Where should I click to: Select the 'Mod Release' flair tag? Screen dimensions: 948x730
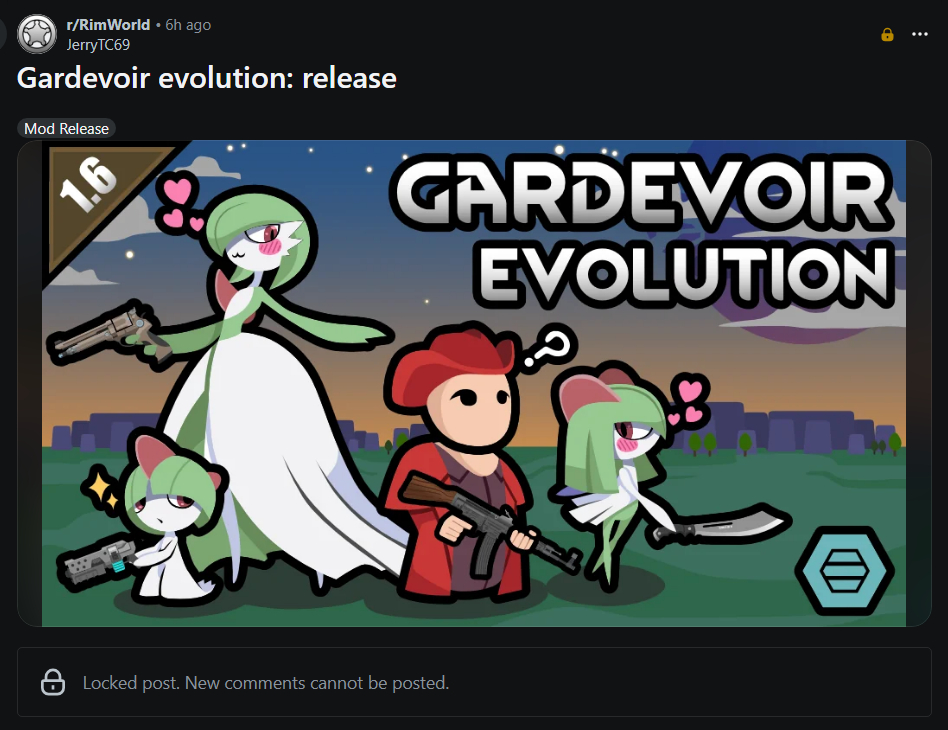coord(67,128)
